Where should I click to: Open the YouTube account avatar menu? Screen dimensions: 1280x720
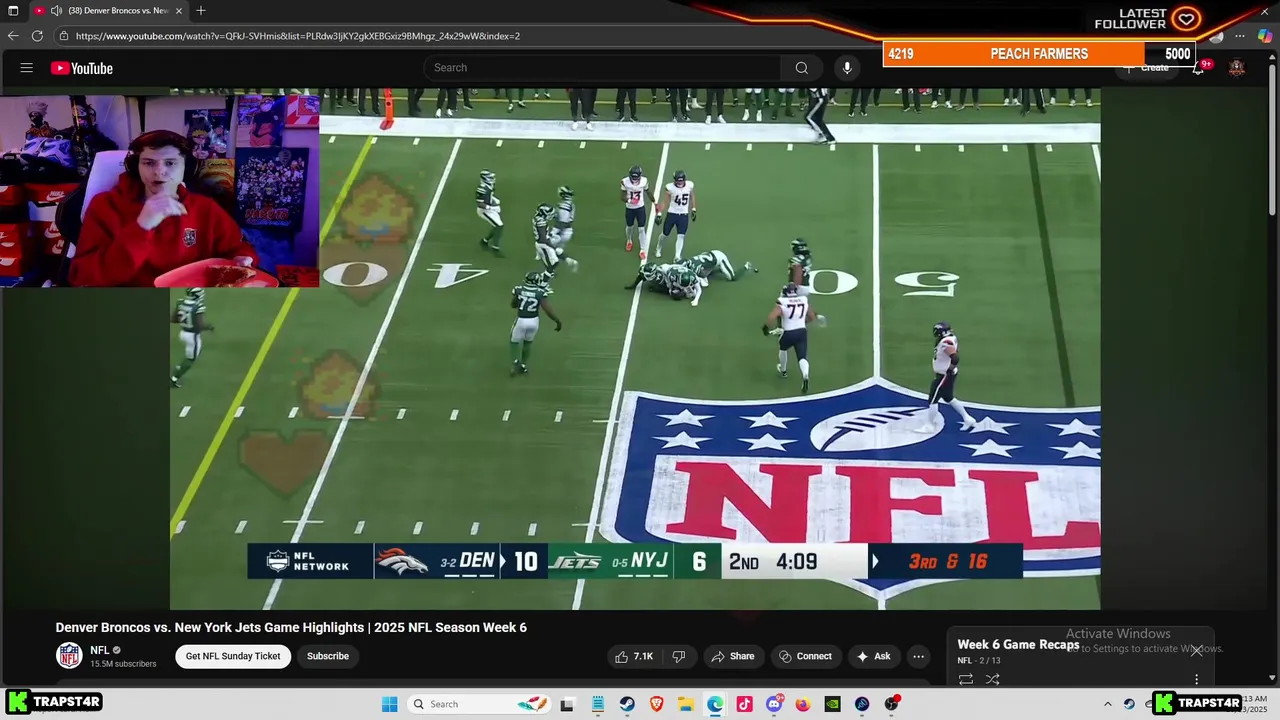[1237, 68]
